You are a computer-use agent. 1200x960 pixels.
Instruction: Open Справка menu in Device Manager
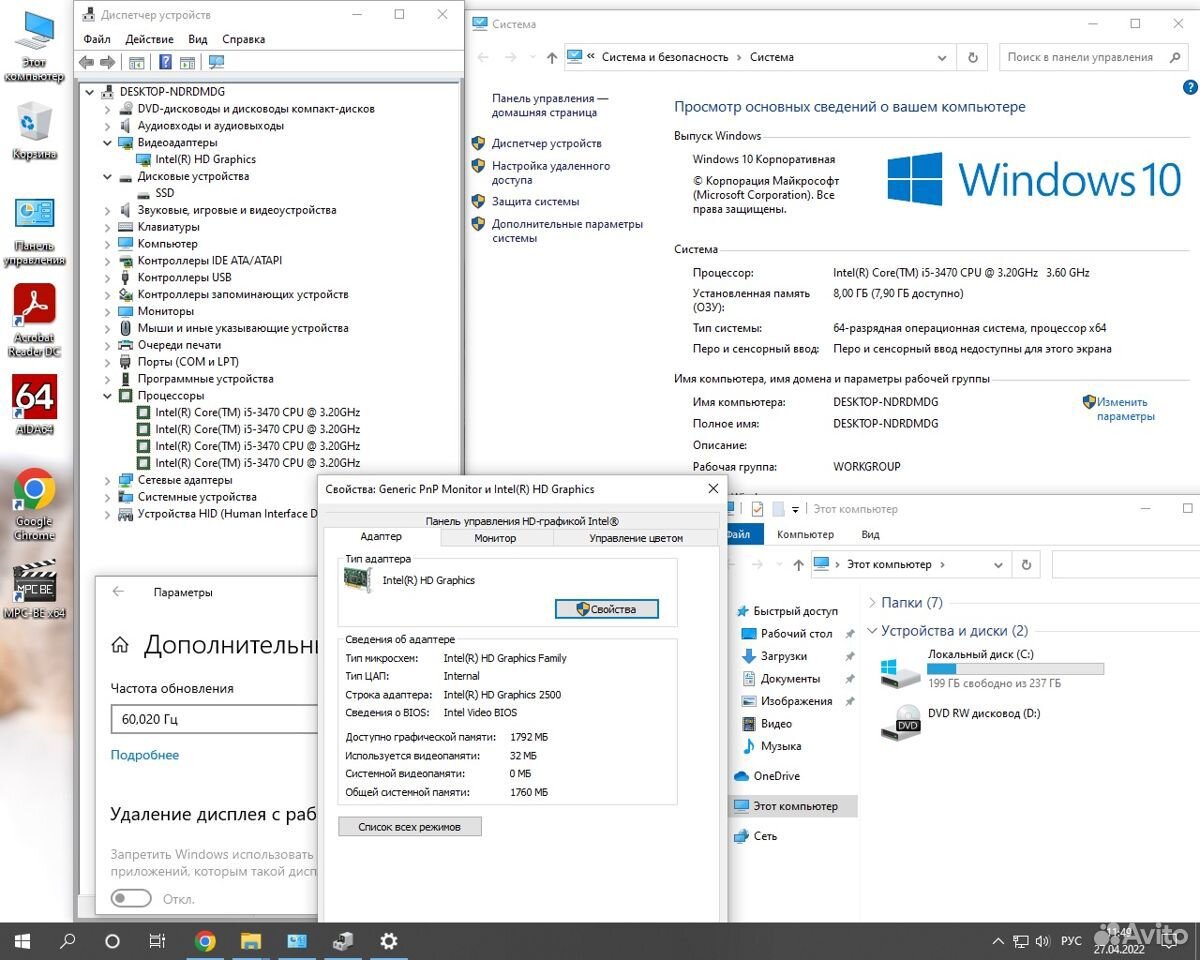[244, 39]
